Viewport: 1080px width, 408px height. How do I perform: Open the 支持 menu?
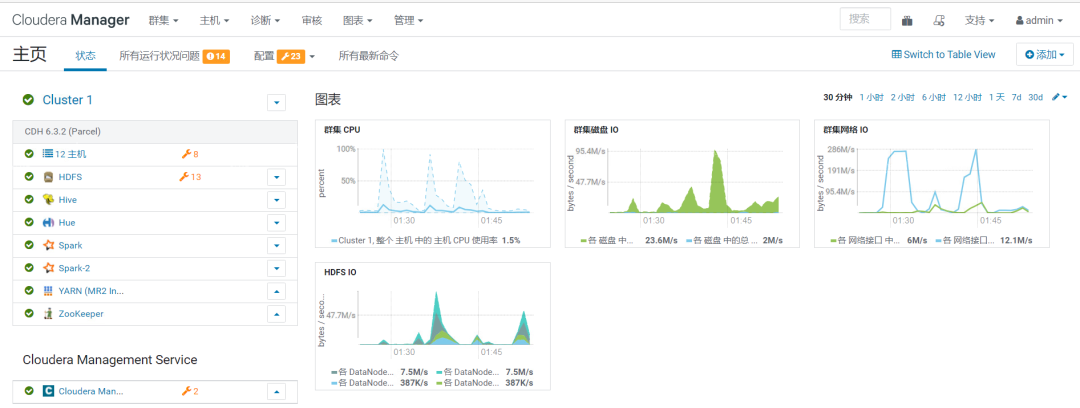click(979, 21)
